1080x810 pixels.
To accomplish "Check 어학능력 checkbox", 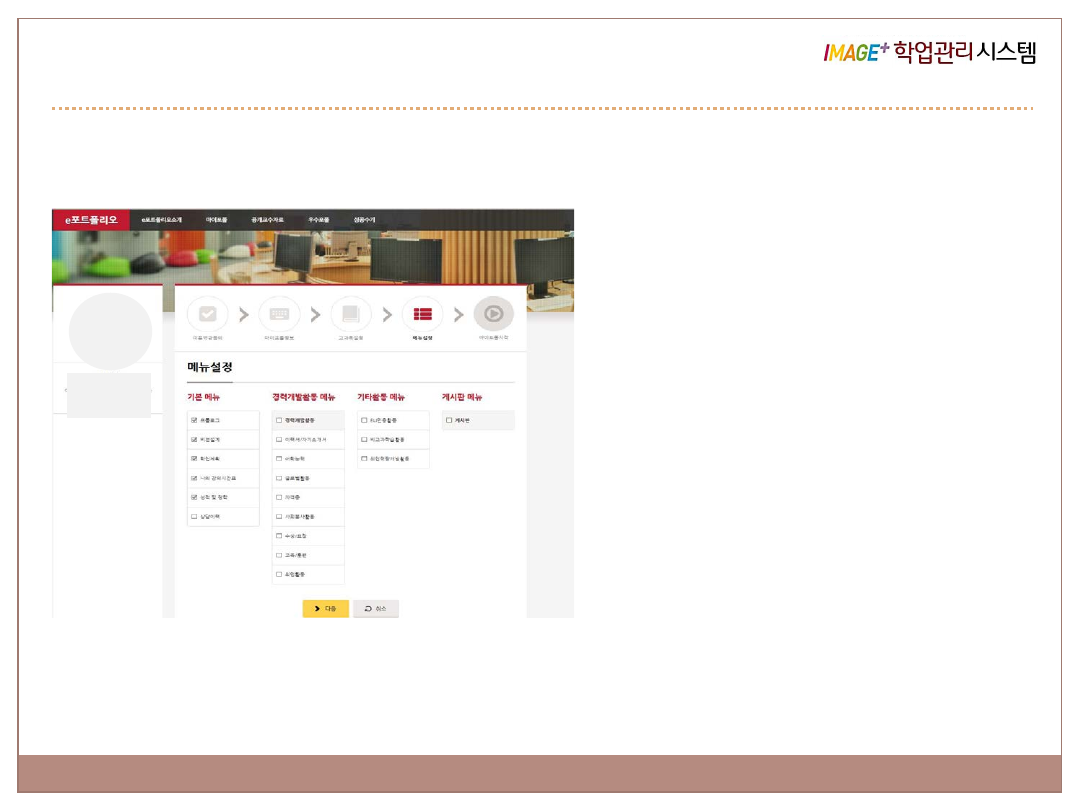I will [x=279, y=459].
